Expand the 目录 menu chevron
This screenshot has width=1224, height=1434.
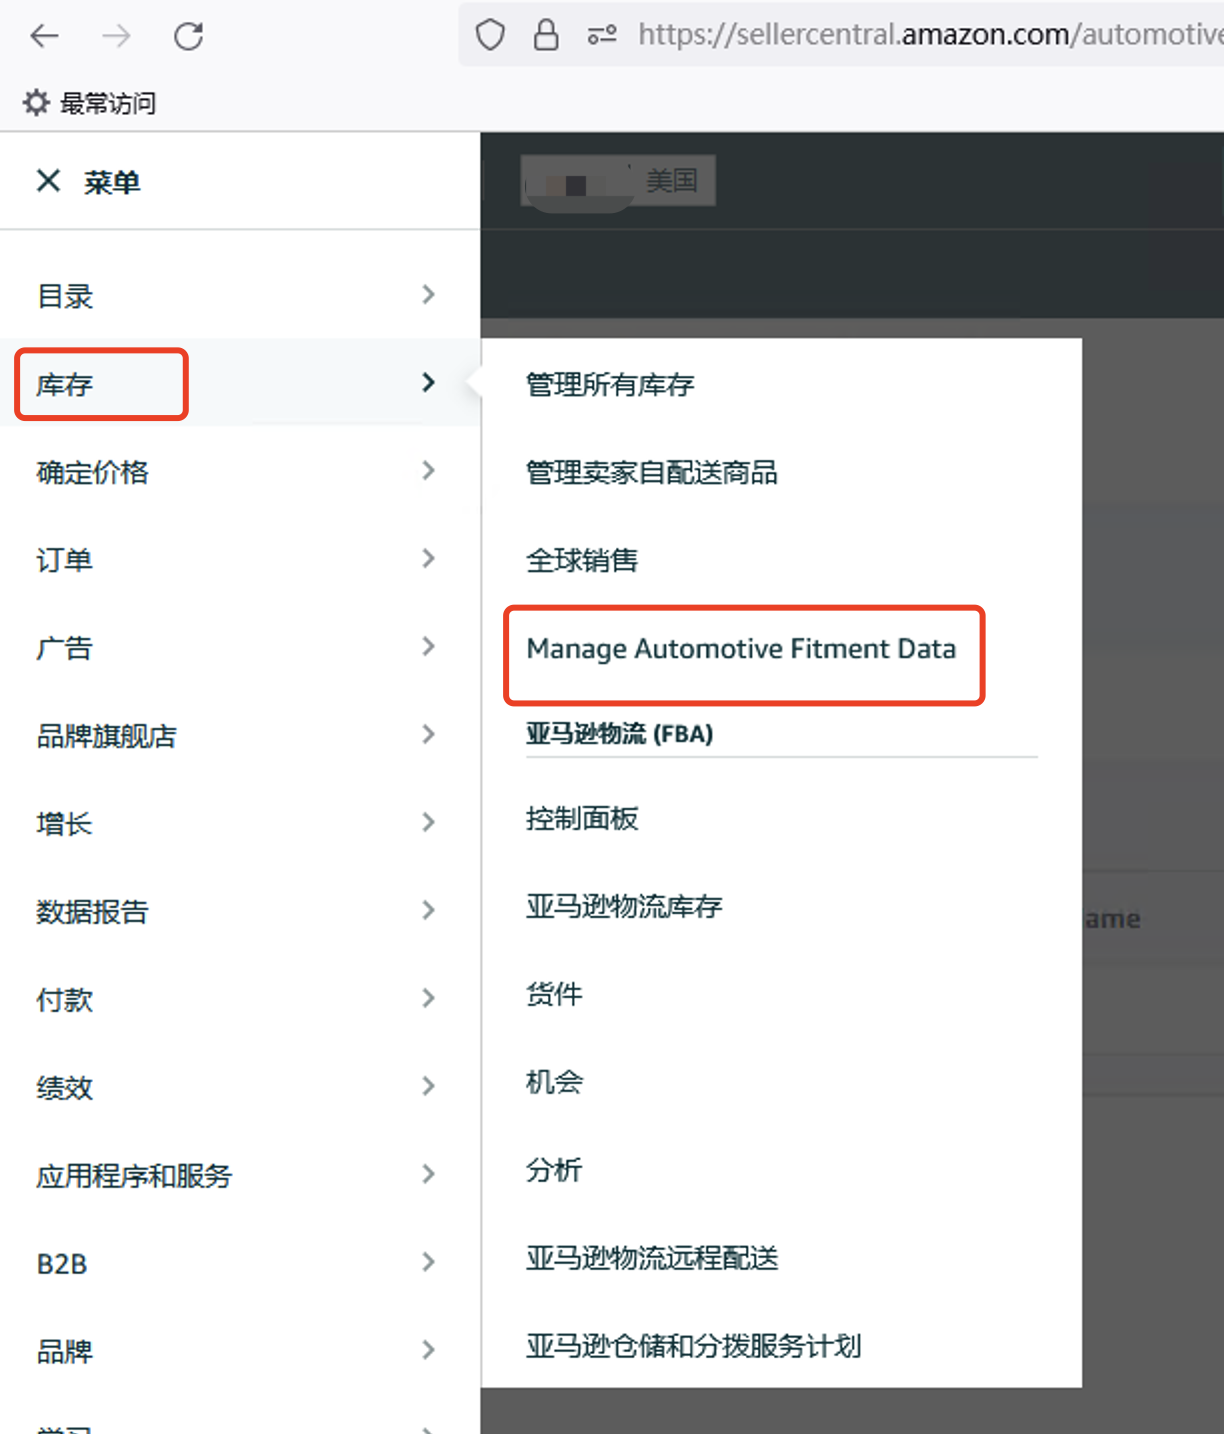point(429,294)
